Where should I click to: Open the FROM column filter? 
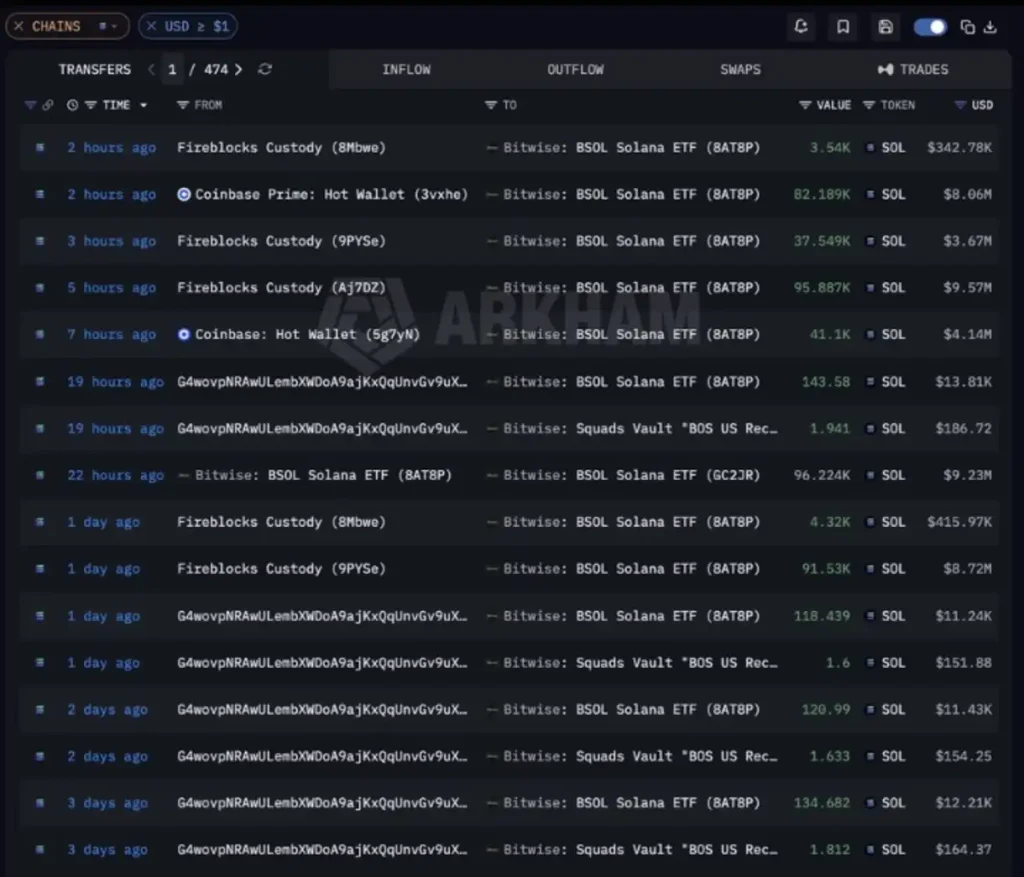point(183,105)
